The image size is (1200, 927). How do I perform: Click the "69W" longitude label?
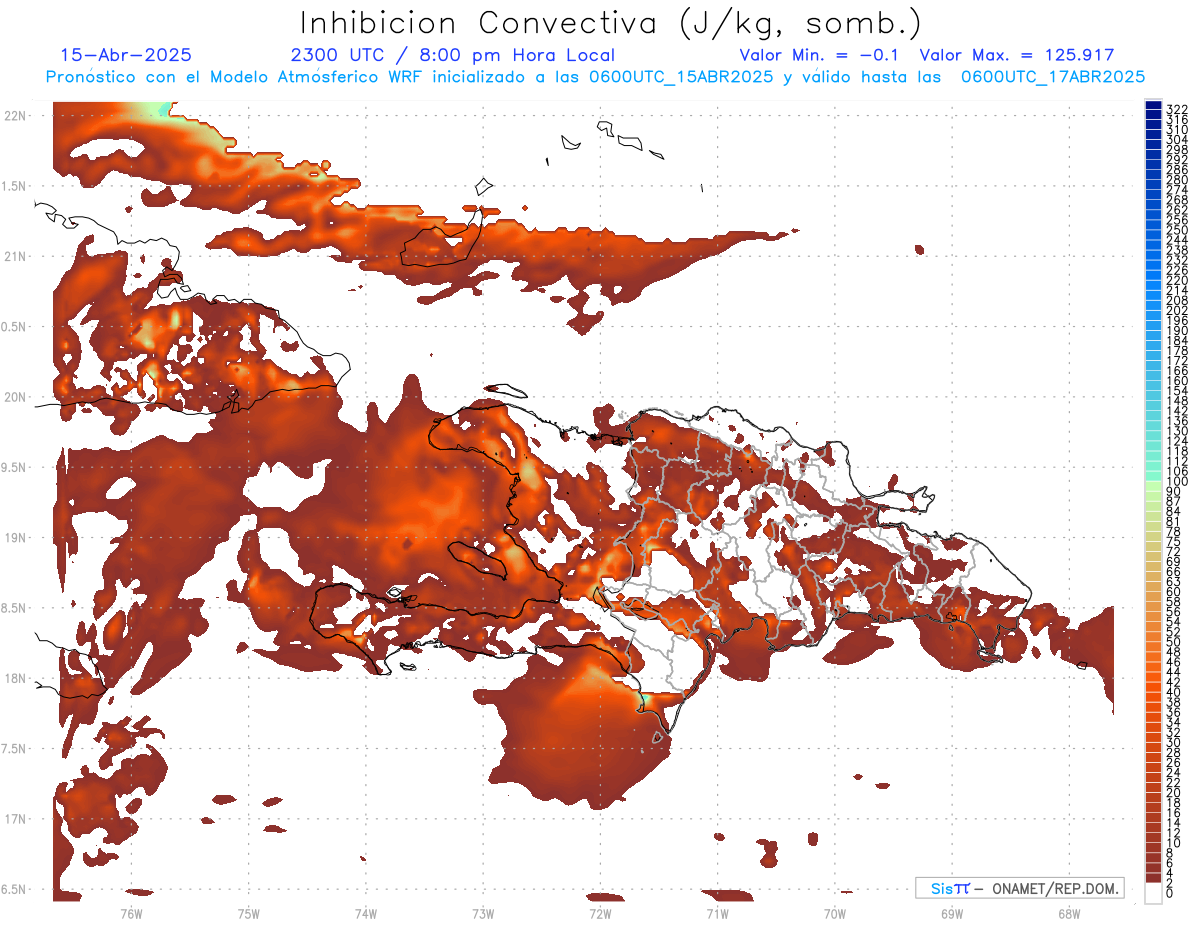(x=951, y=913)
